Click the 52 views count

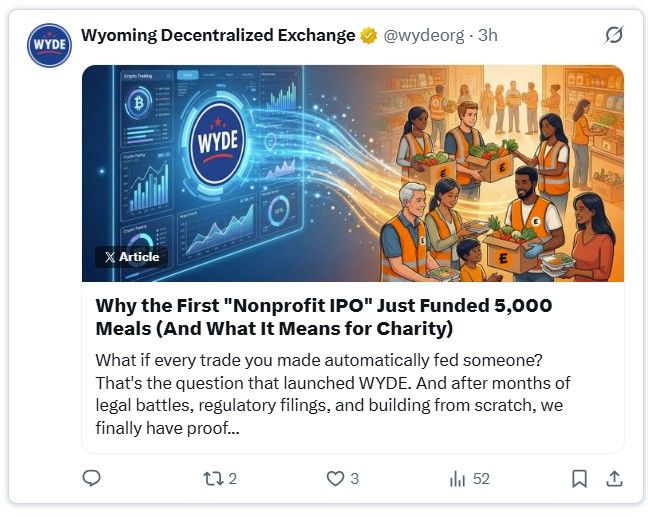tap(481, 479)
